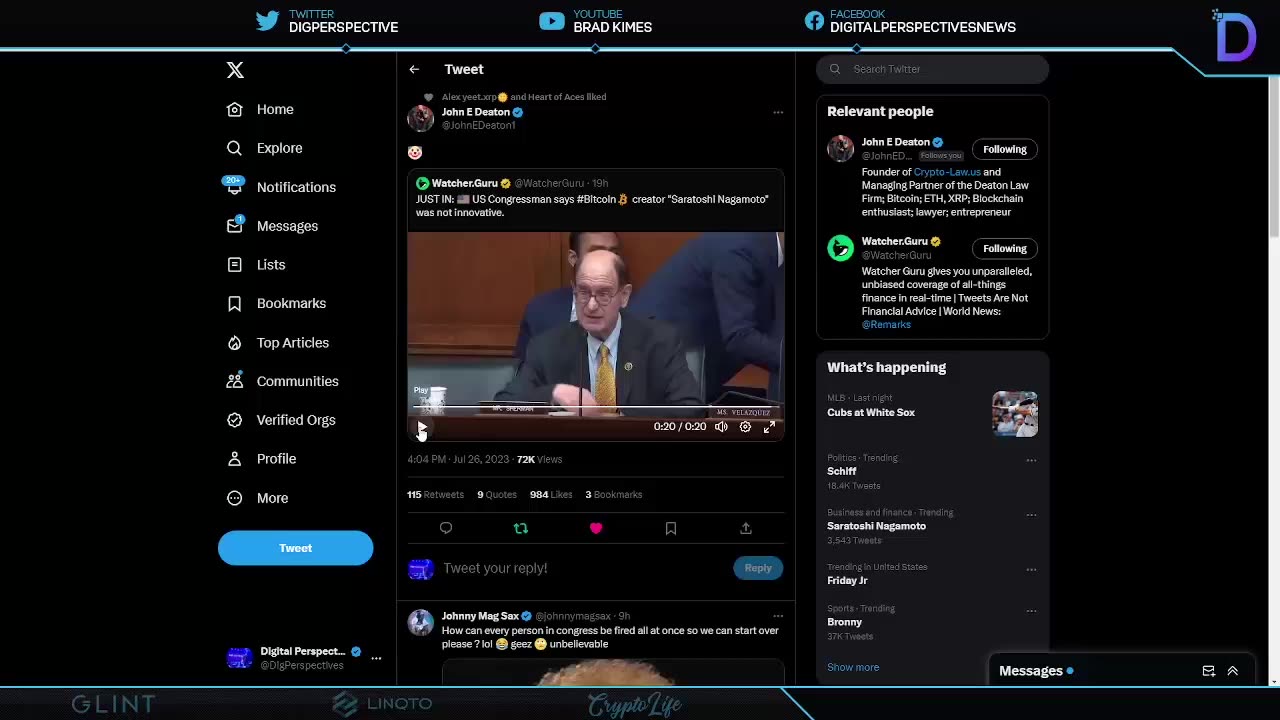Open @WatcherGuru handle in quoted tweet
The width and height of the screenshot is (1280, 720).
549,184
